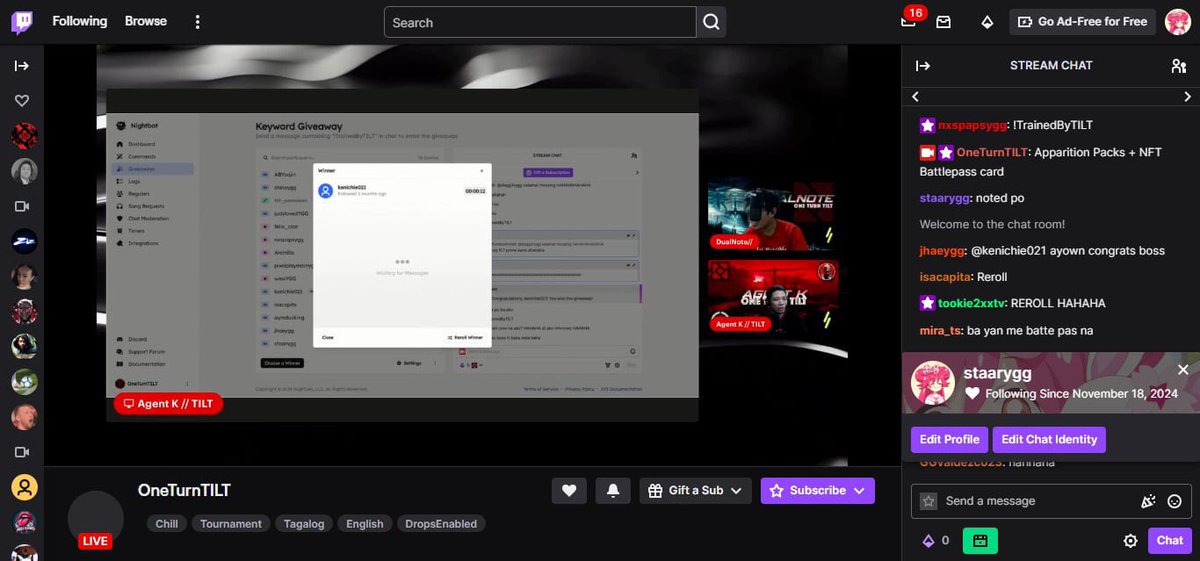
Task: Click OneTurnTILT username in chat
Action: tap(992, 153)
